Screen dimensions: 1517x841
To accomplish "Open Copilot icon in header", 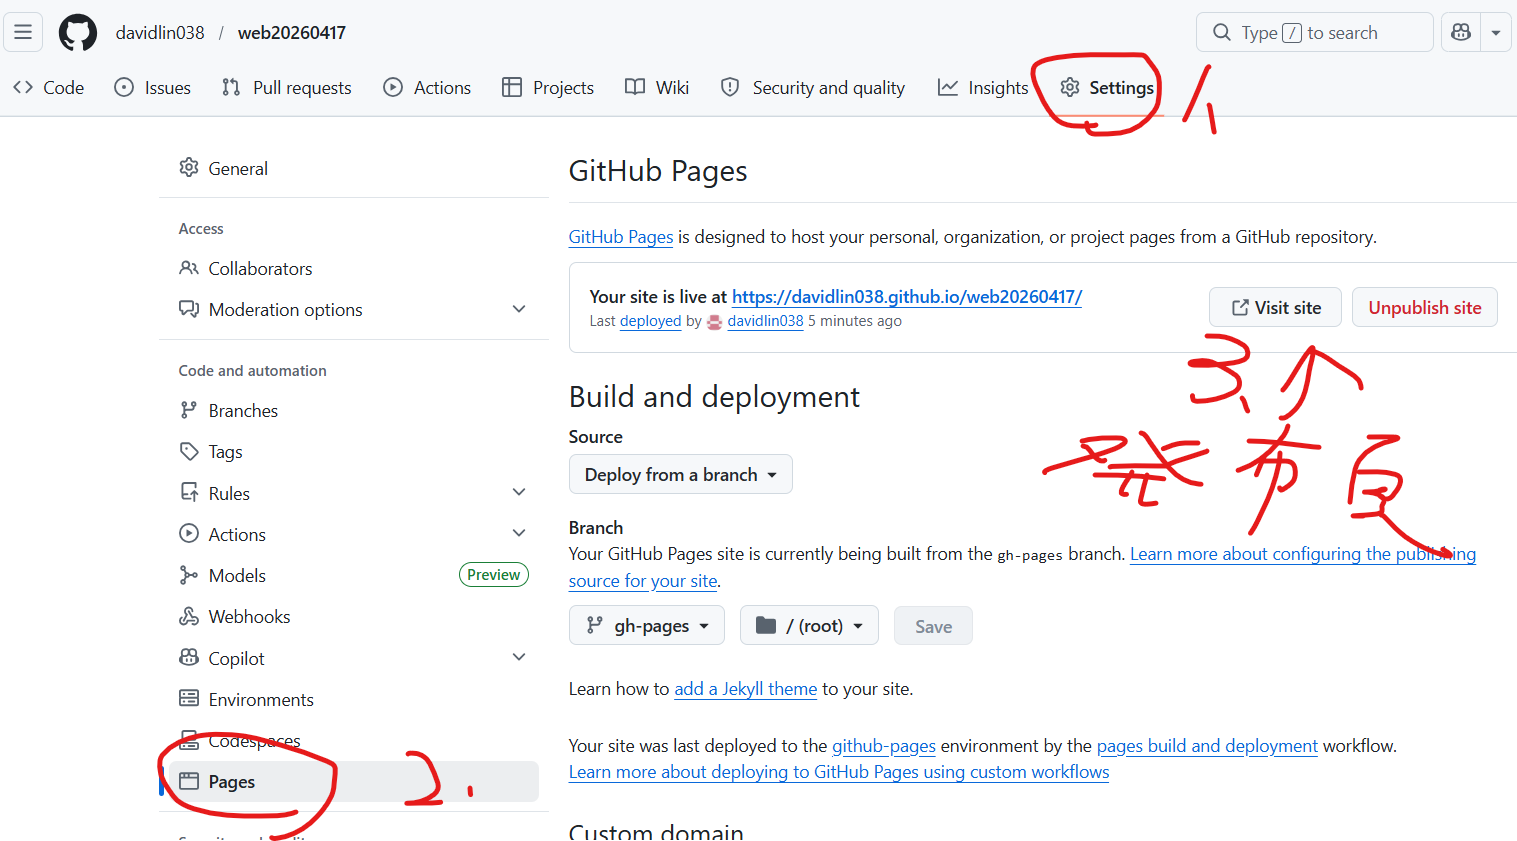I will pos(1461,32).
